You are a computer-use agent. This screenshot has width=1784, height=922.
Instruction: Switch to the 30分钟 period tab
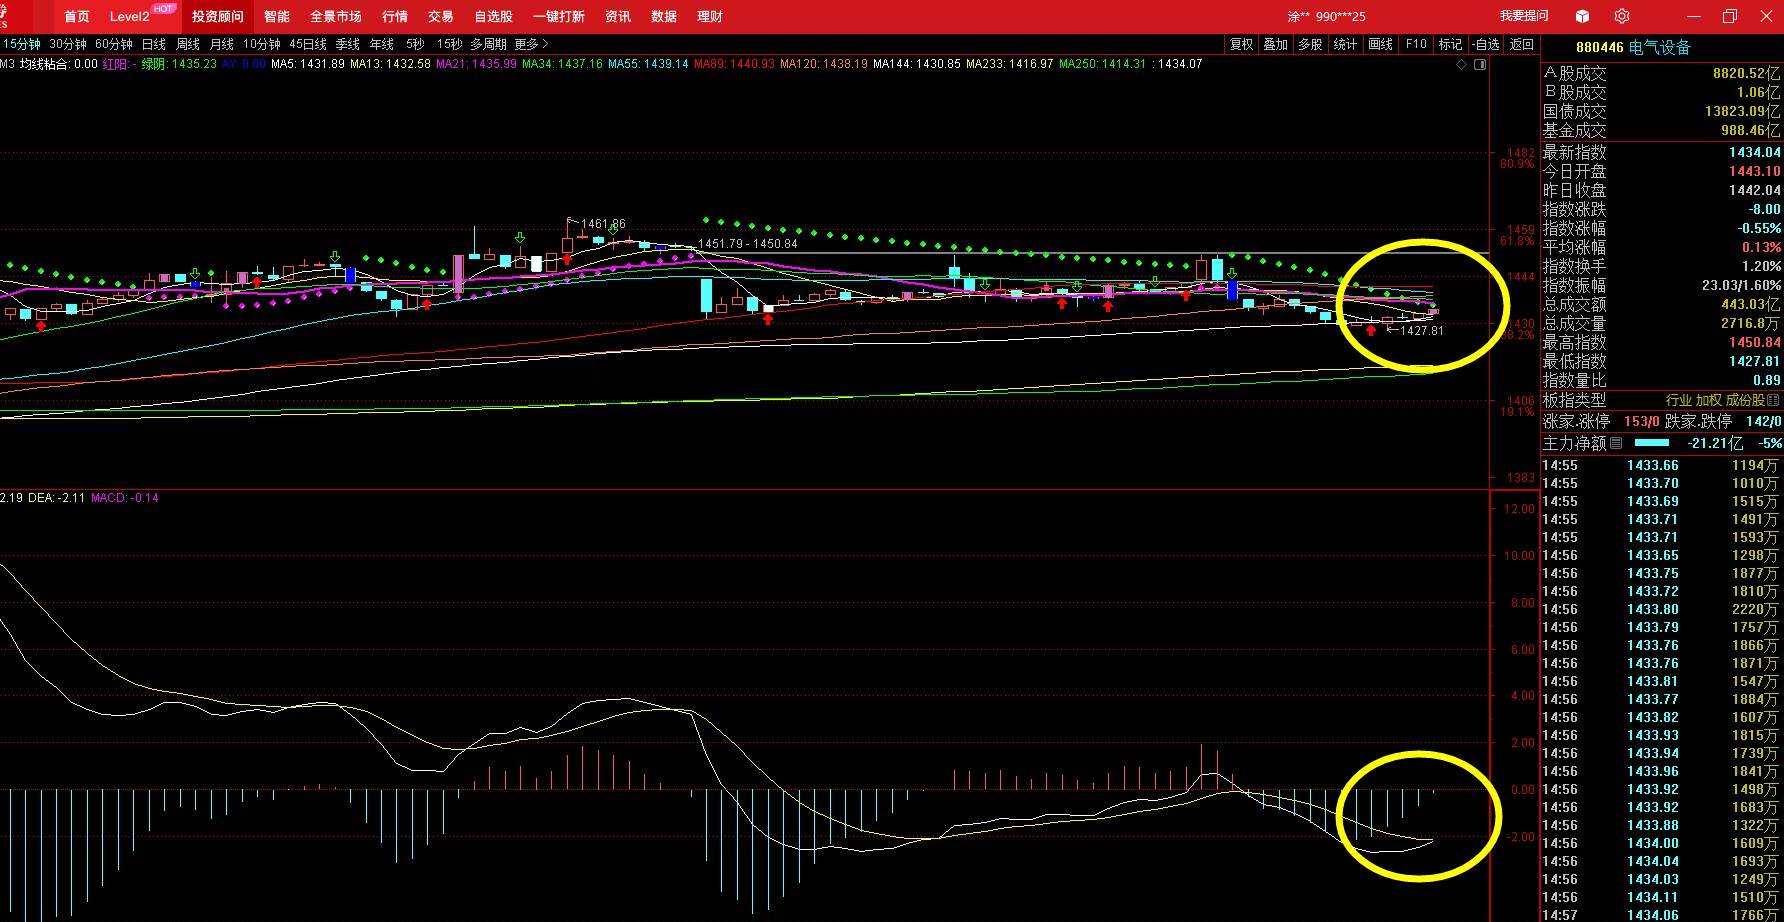[x=68, y=44]
